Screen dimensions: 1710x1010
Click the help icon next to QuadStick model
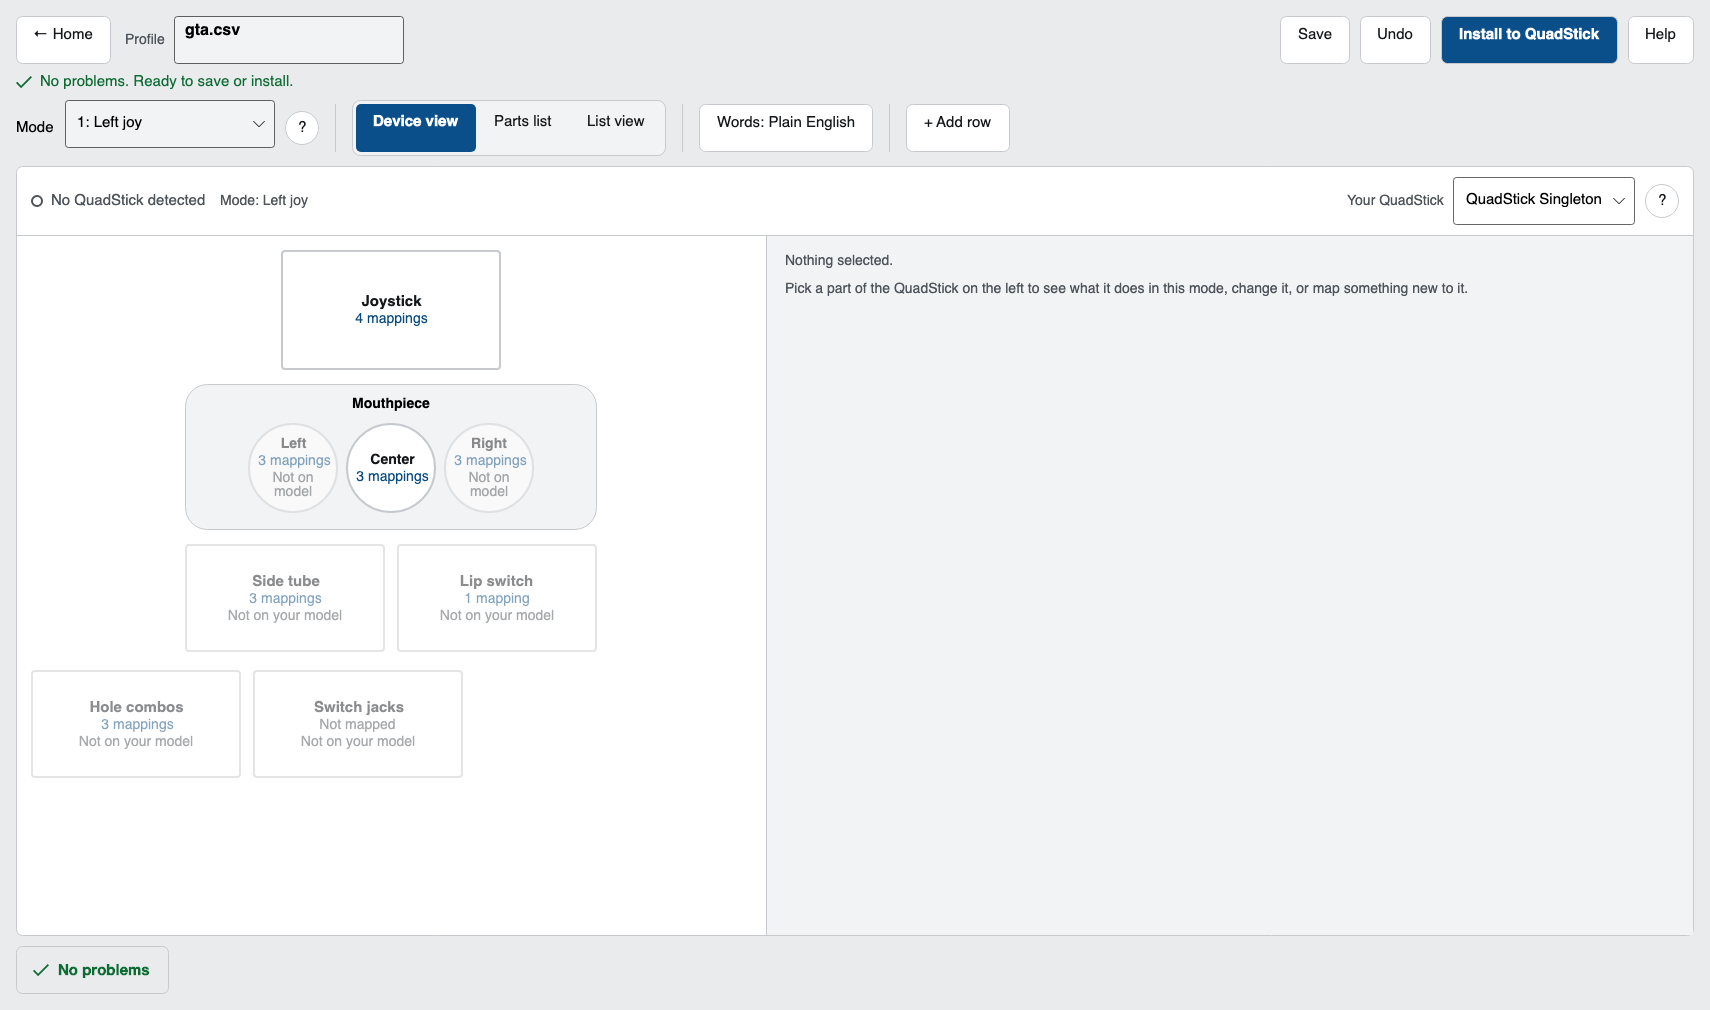tap(1662, 200)
